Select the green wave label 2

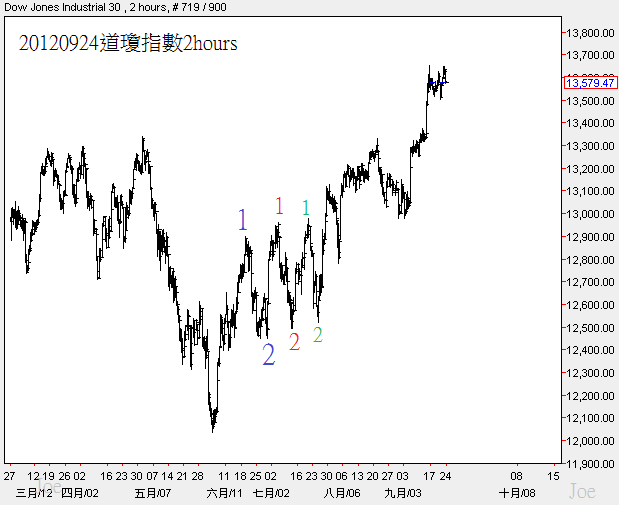click(318, 334)
